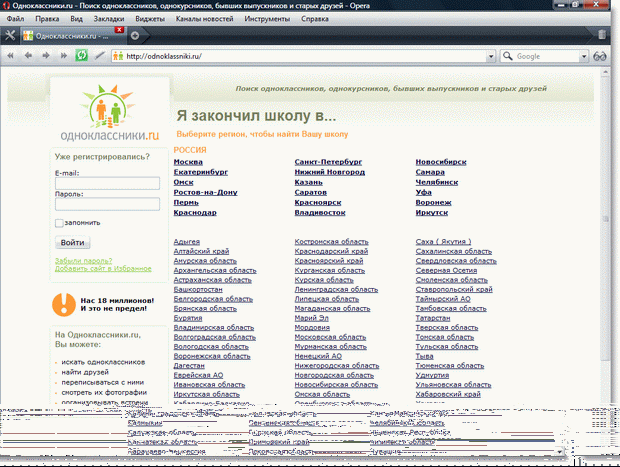Click the Opera logo in the title bar
Screen dimensions: 620x467
(x=6, y=6)
